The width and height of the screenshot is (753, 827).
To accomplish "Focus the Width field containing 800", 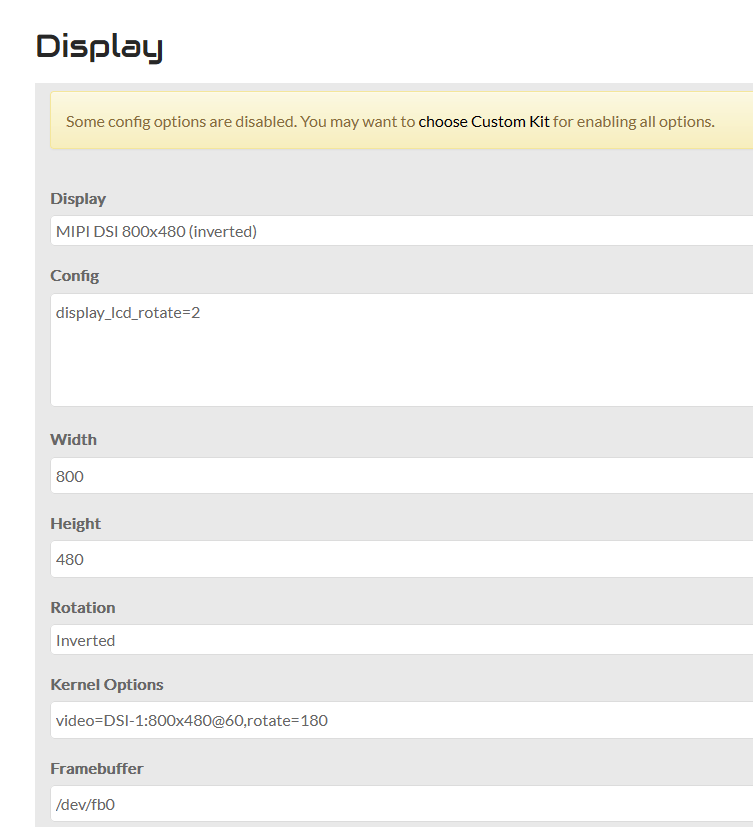I will tap(400, 476).
